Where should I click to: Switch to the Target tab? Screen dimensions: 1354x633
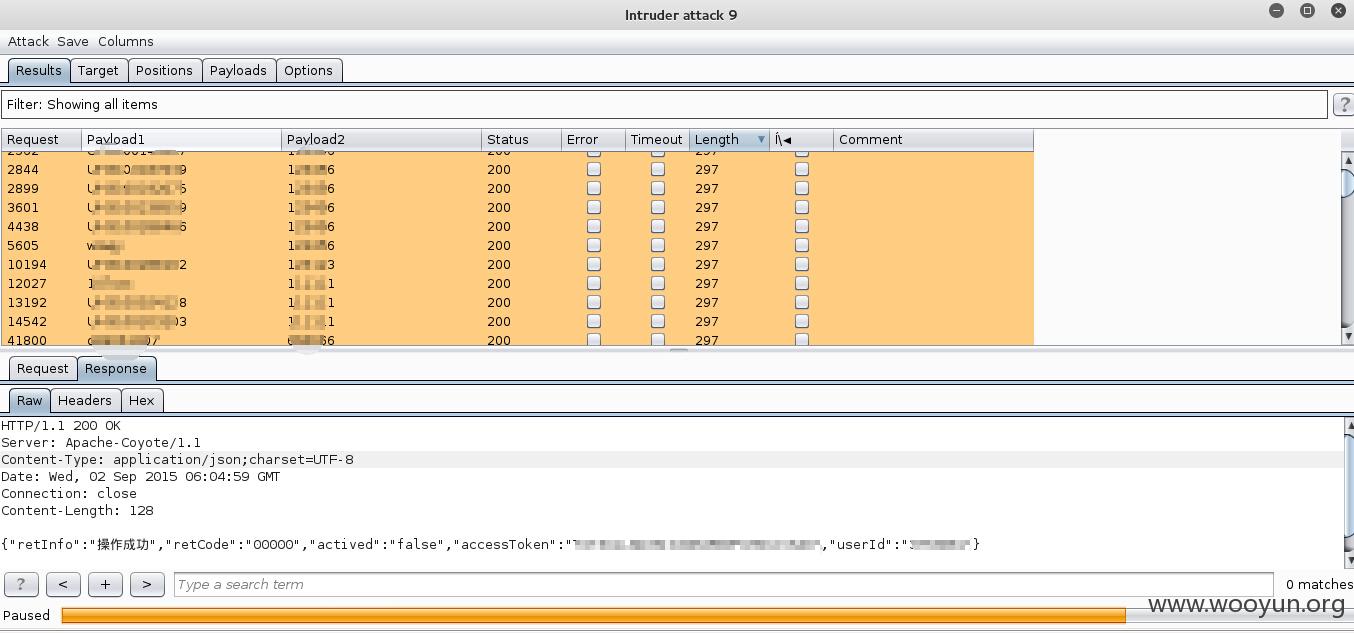coord(98,70)
